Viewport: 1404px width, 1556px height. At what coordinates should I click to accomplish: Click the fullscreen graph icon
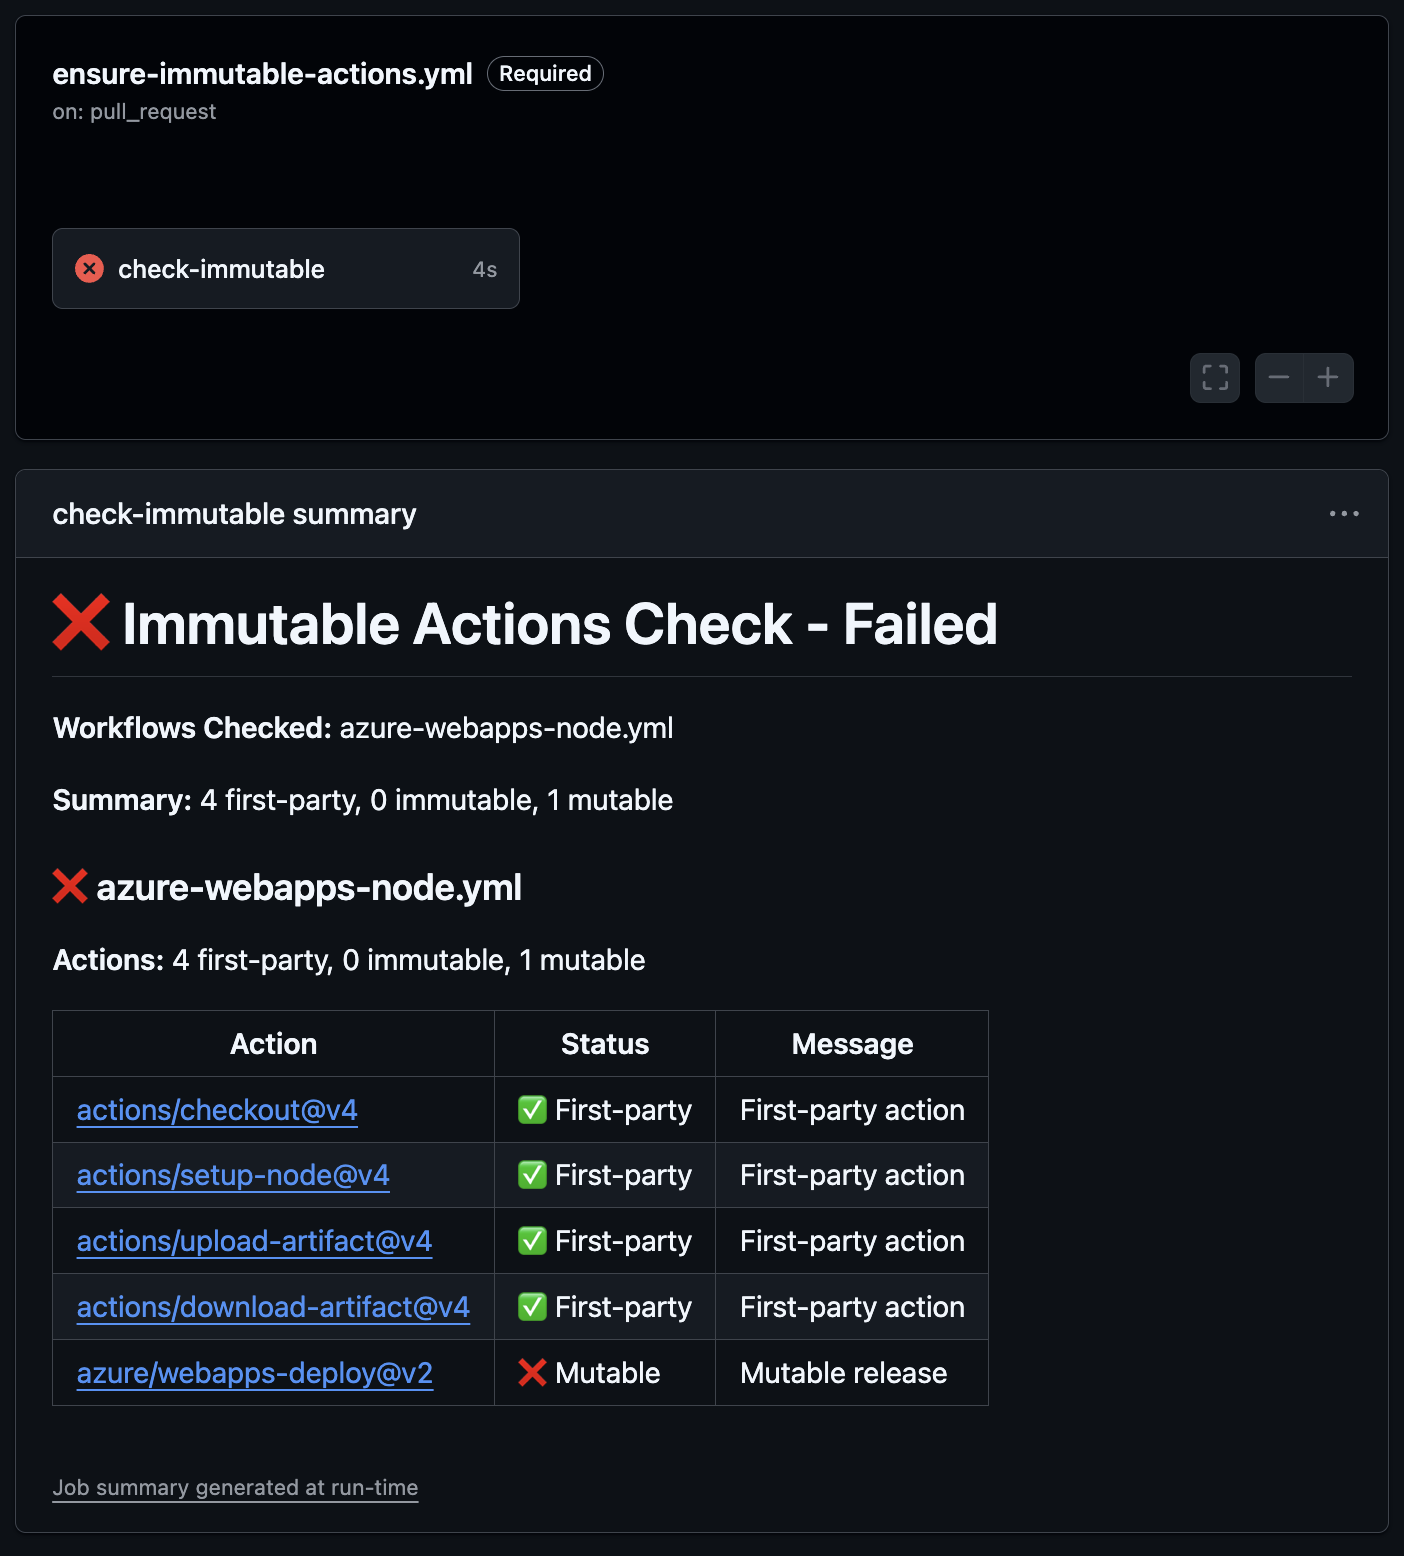pos(1215,378)
